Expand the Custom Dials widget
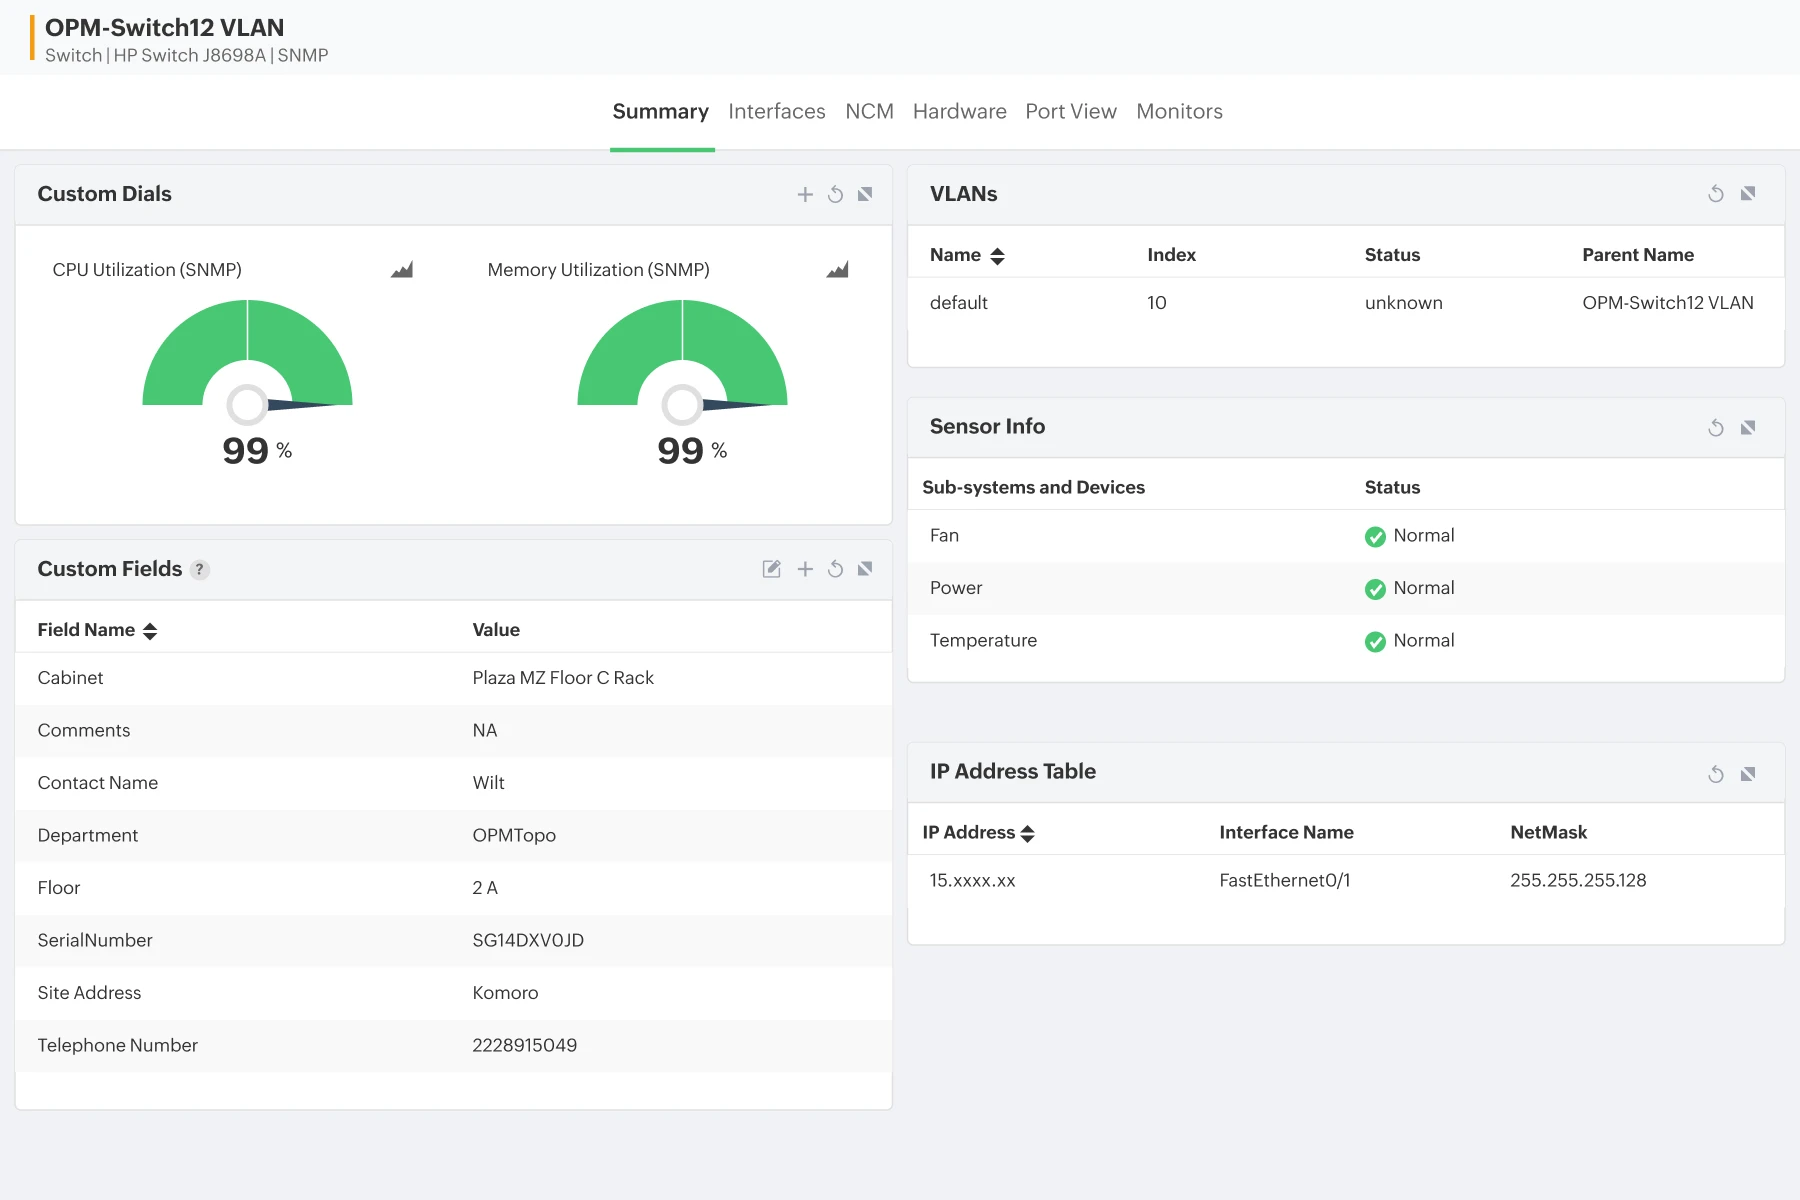Viewport: 1800px width, 1200px height. 865,194
